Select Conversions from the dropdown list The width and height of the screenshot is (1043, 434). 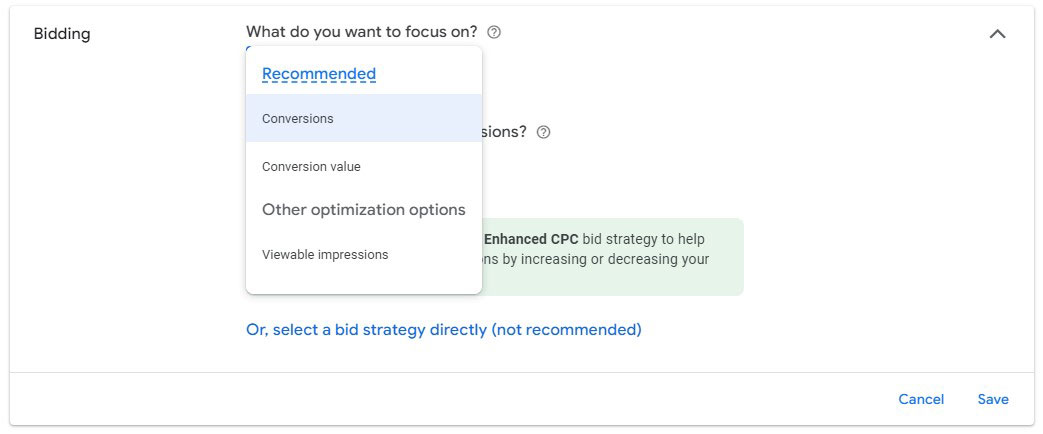[x=364, y=118]
